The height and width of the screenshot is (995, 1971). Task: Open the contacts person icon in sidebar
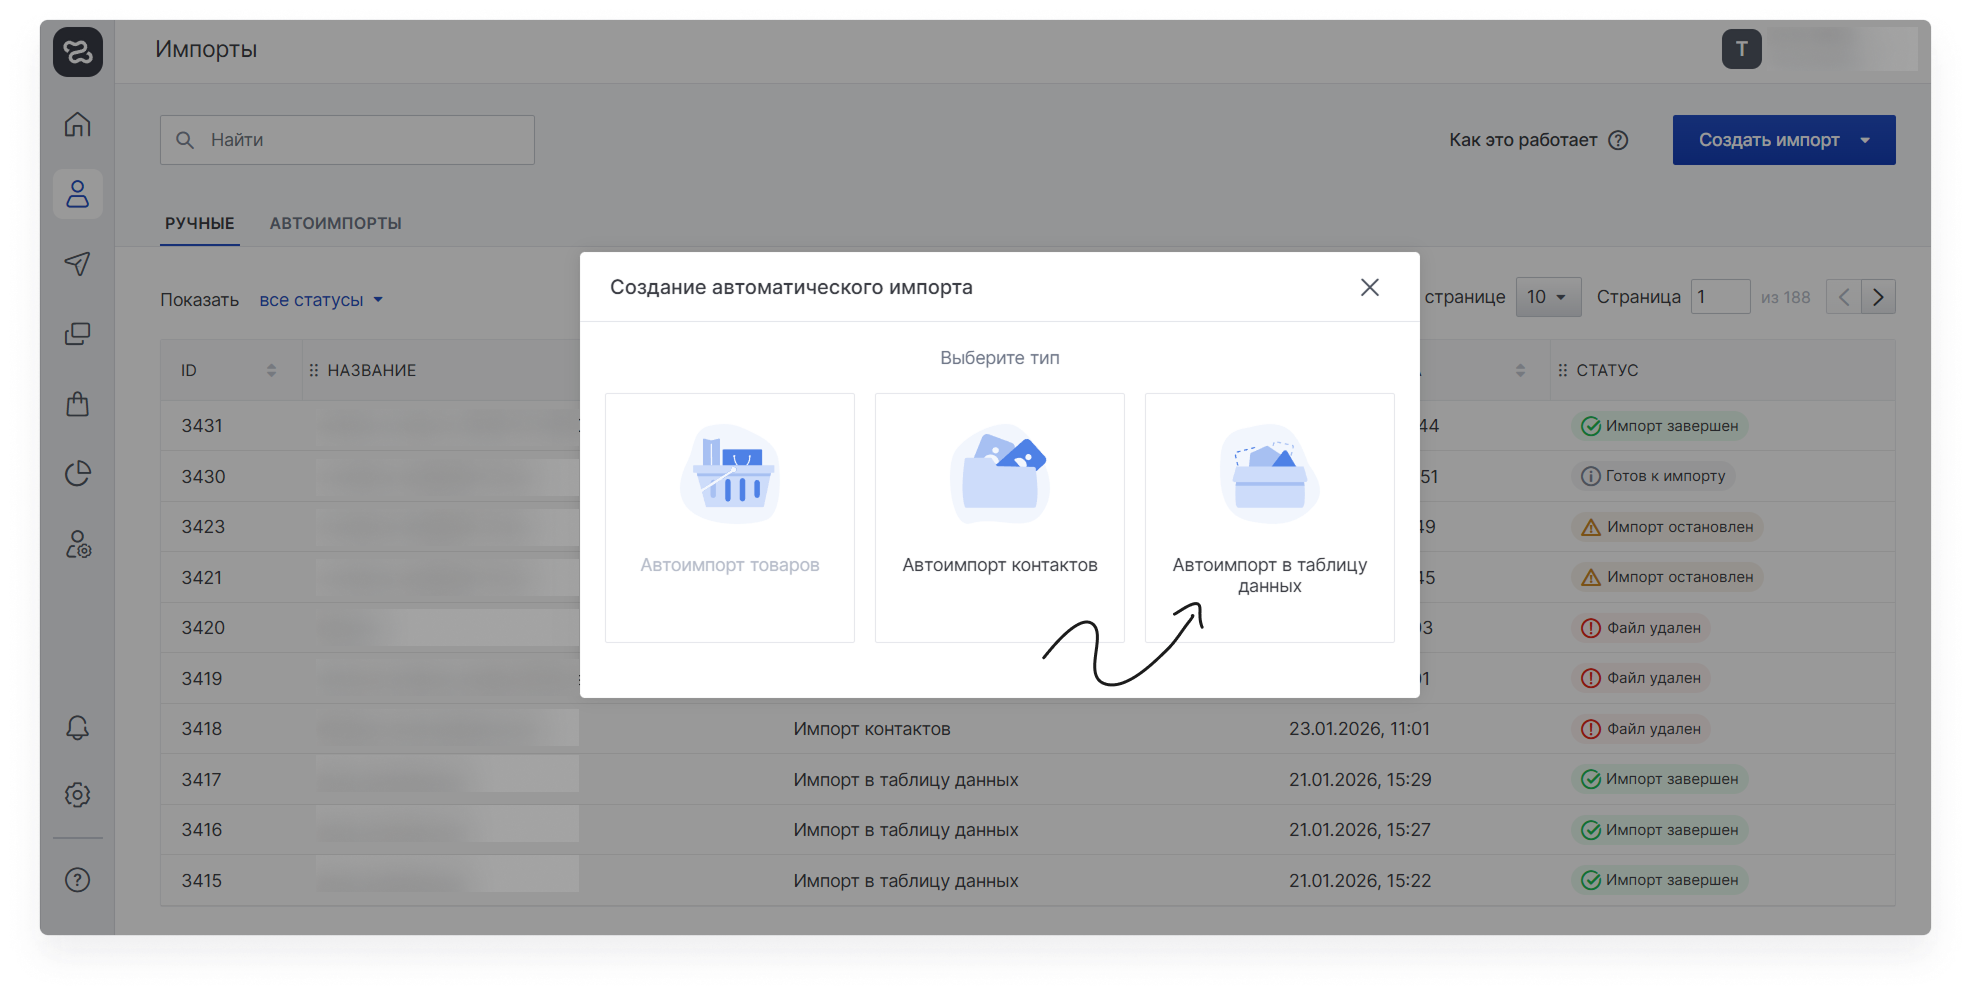point(78,194)
